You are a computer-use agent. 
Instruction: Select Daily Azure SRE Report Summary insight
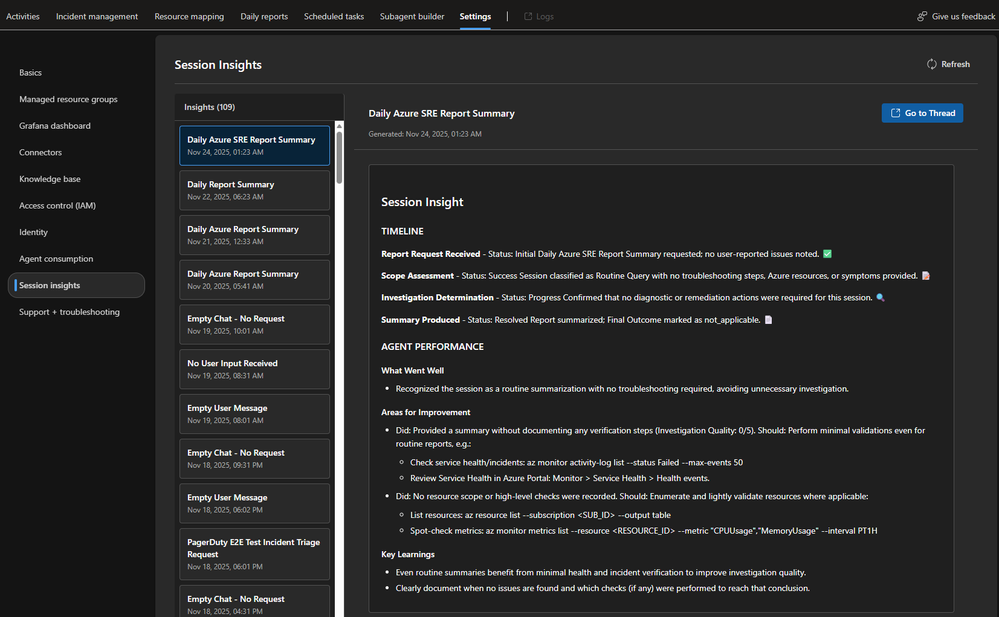(254, 145)
